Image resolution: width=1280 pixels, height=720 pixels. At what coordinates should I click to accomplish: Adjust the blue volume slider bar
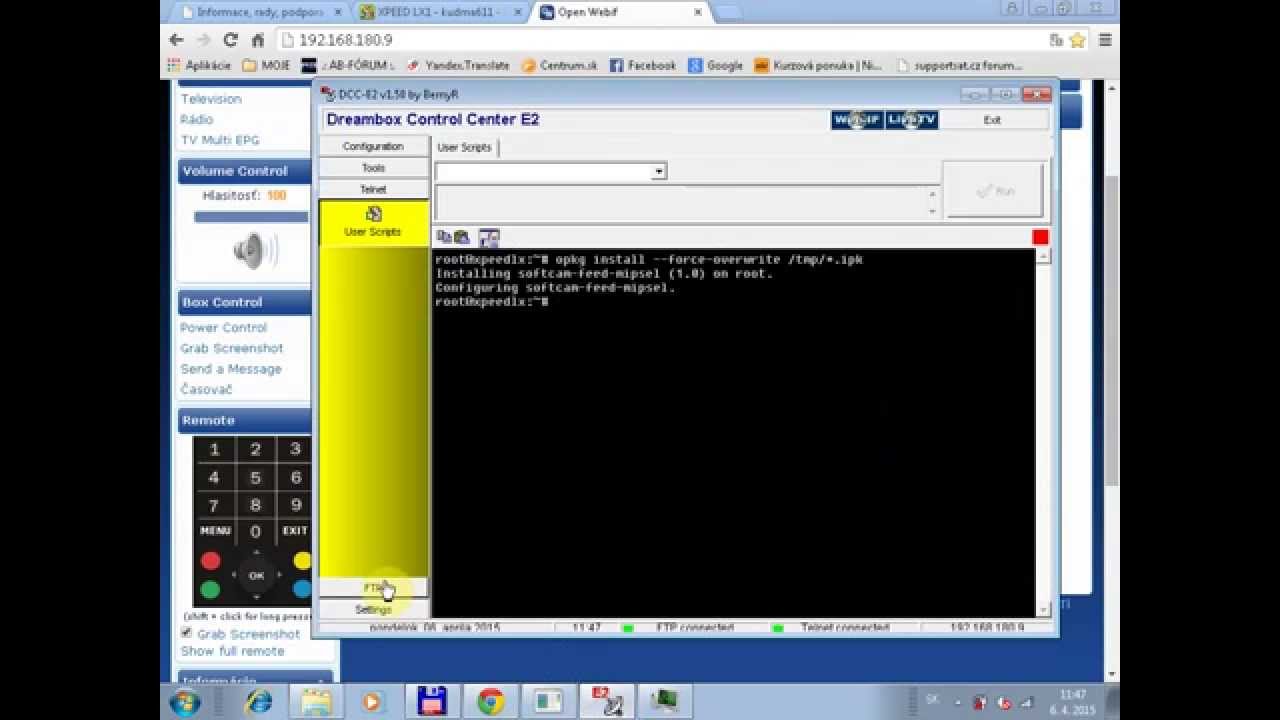click(251, 216)
